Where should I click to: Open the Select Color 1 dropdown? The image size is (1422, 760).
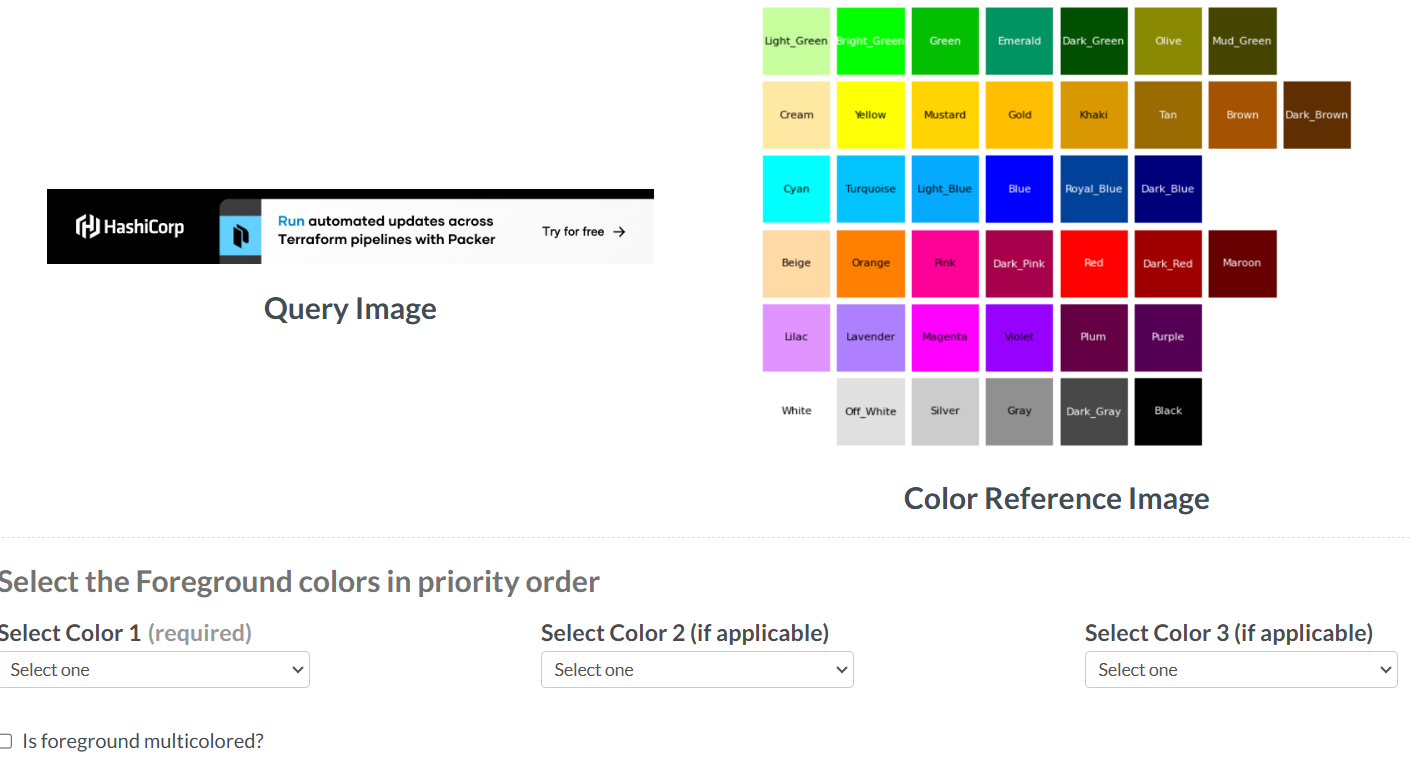tap(154, 670)
